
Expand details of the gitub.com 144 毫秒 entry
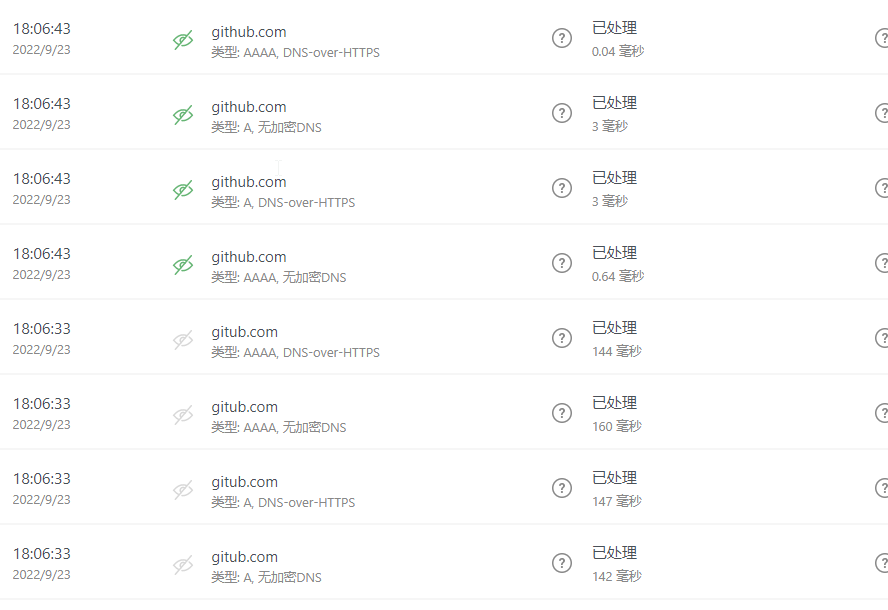(244, 332)
